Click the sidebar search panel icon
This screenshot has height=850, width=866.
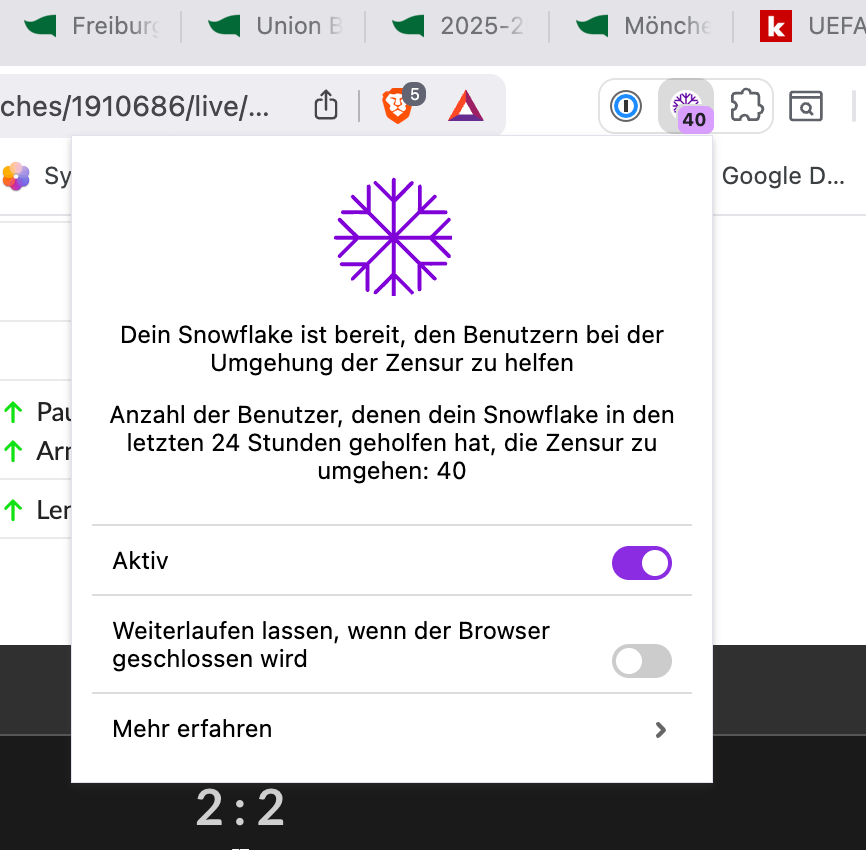tap(805, 105)
